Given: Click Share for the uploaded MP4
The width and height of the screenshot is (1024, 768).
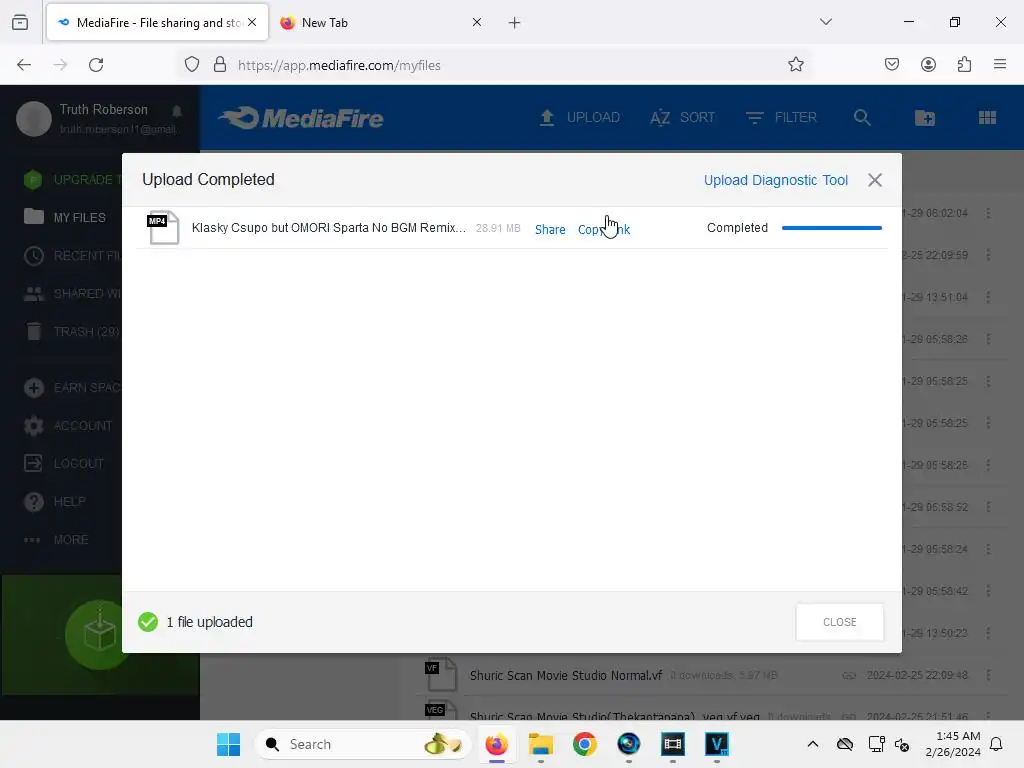Looking at the screenshot, I should point(550,229).
